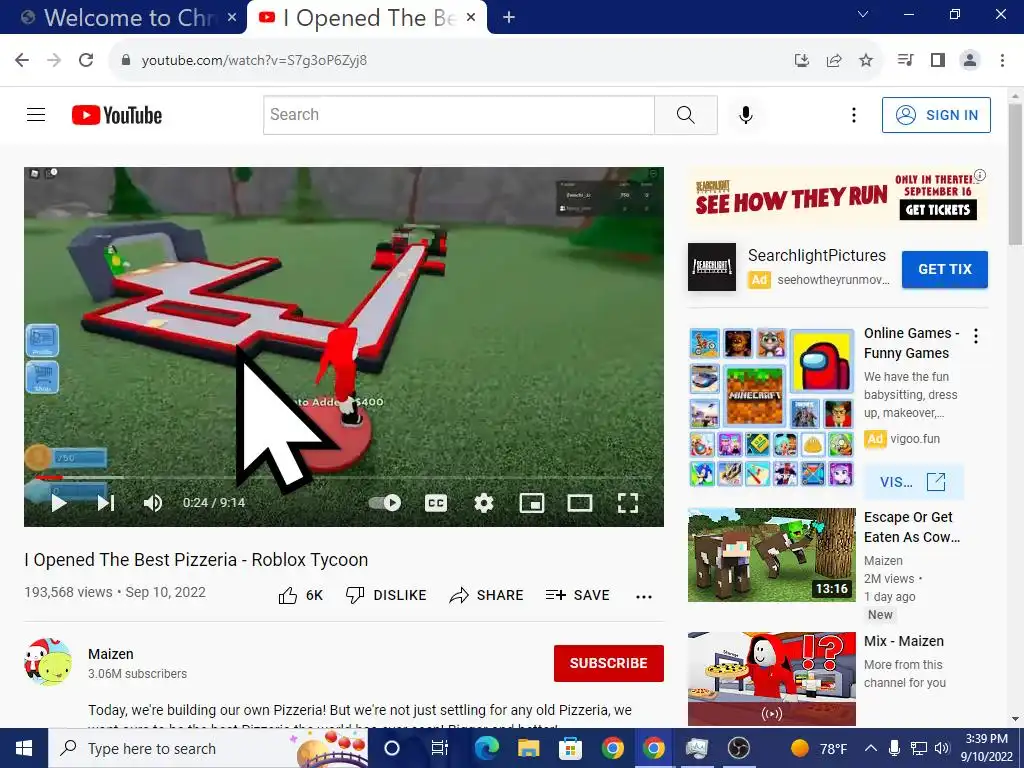Open more actions ellipsis under video
The image size is (1024, 768).
point(644,596)
